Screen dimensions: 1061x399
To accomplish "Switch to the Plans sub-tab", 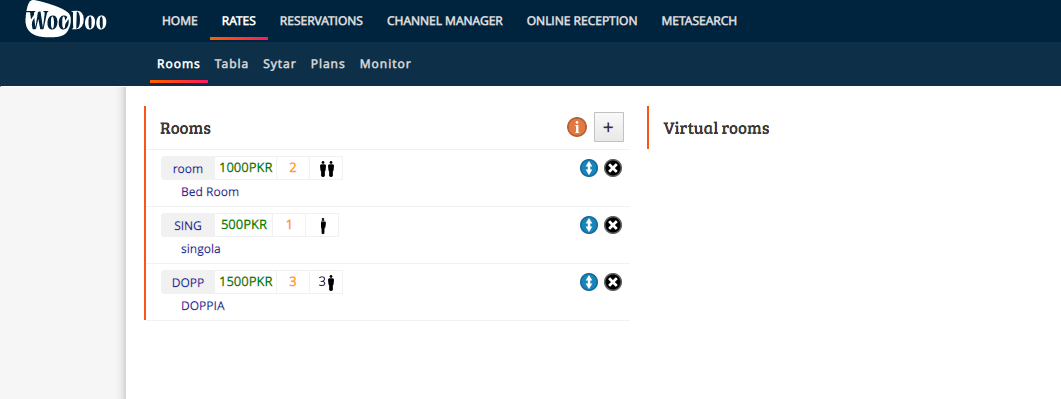I will coord(328,64).
